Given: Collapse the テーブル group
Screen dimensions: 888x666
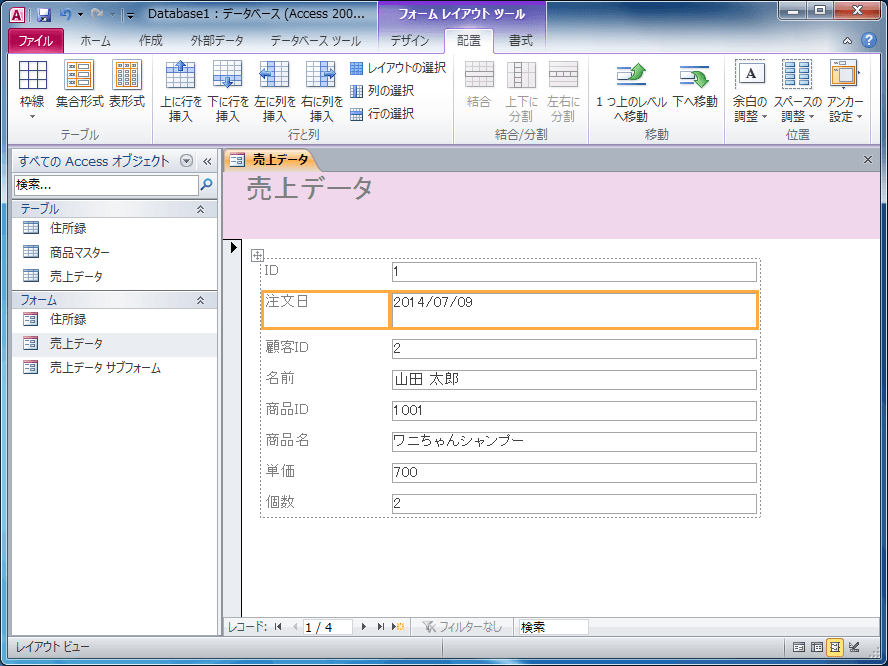Looking at the screenshot, I should [x=200, y=209].
